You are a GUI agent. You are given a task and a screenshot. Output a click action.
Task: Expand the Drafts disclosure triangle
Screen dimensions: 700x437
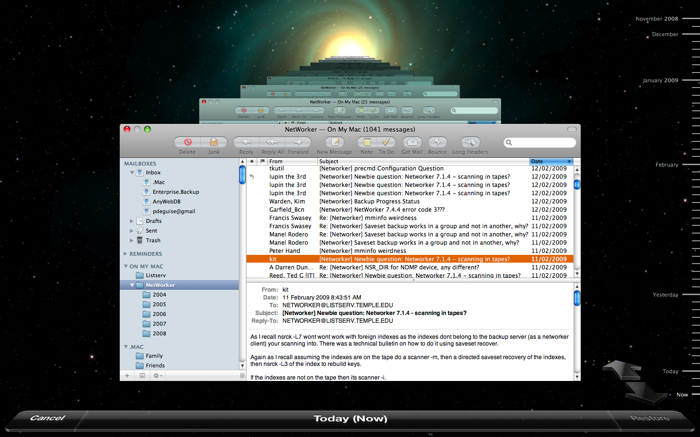132,221
